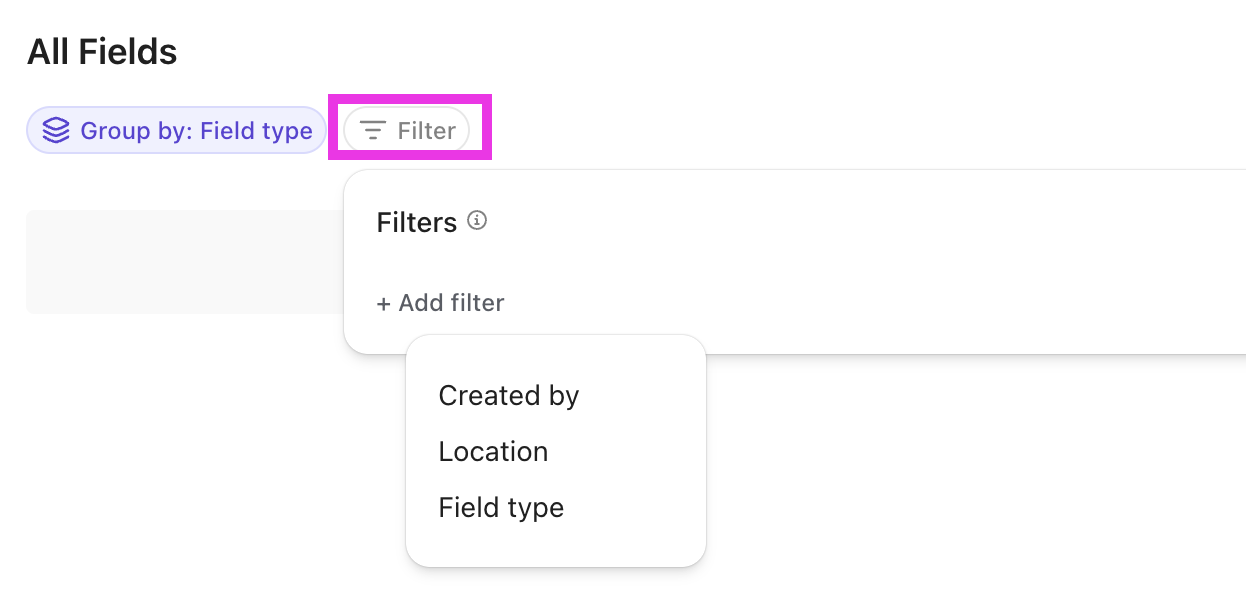Select the All Fields page title
1246x612 pixels.
point(101,51)
